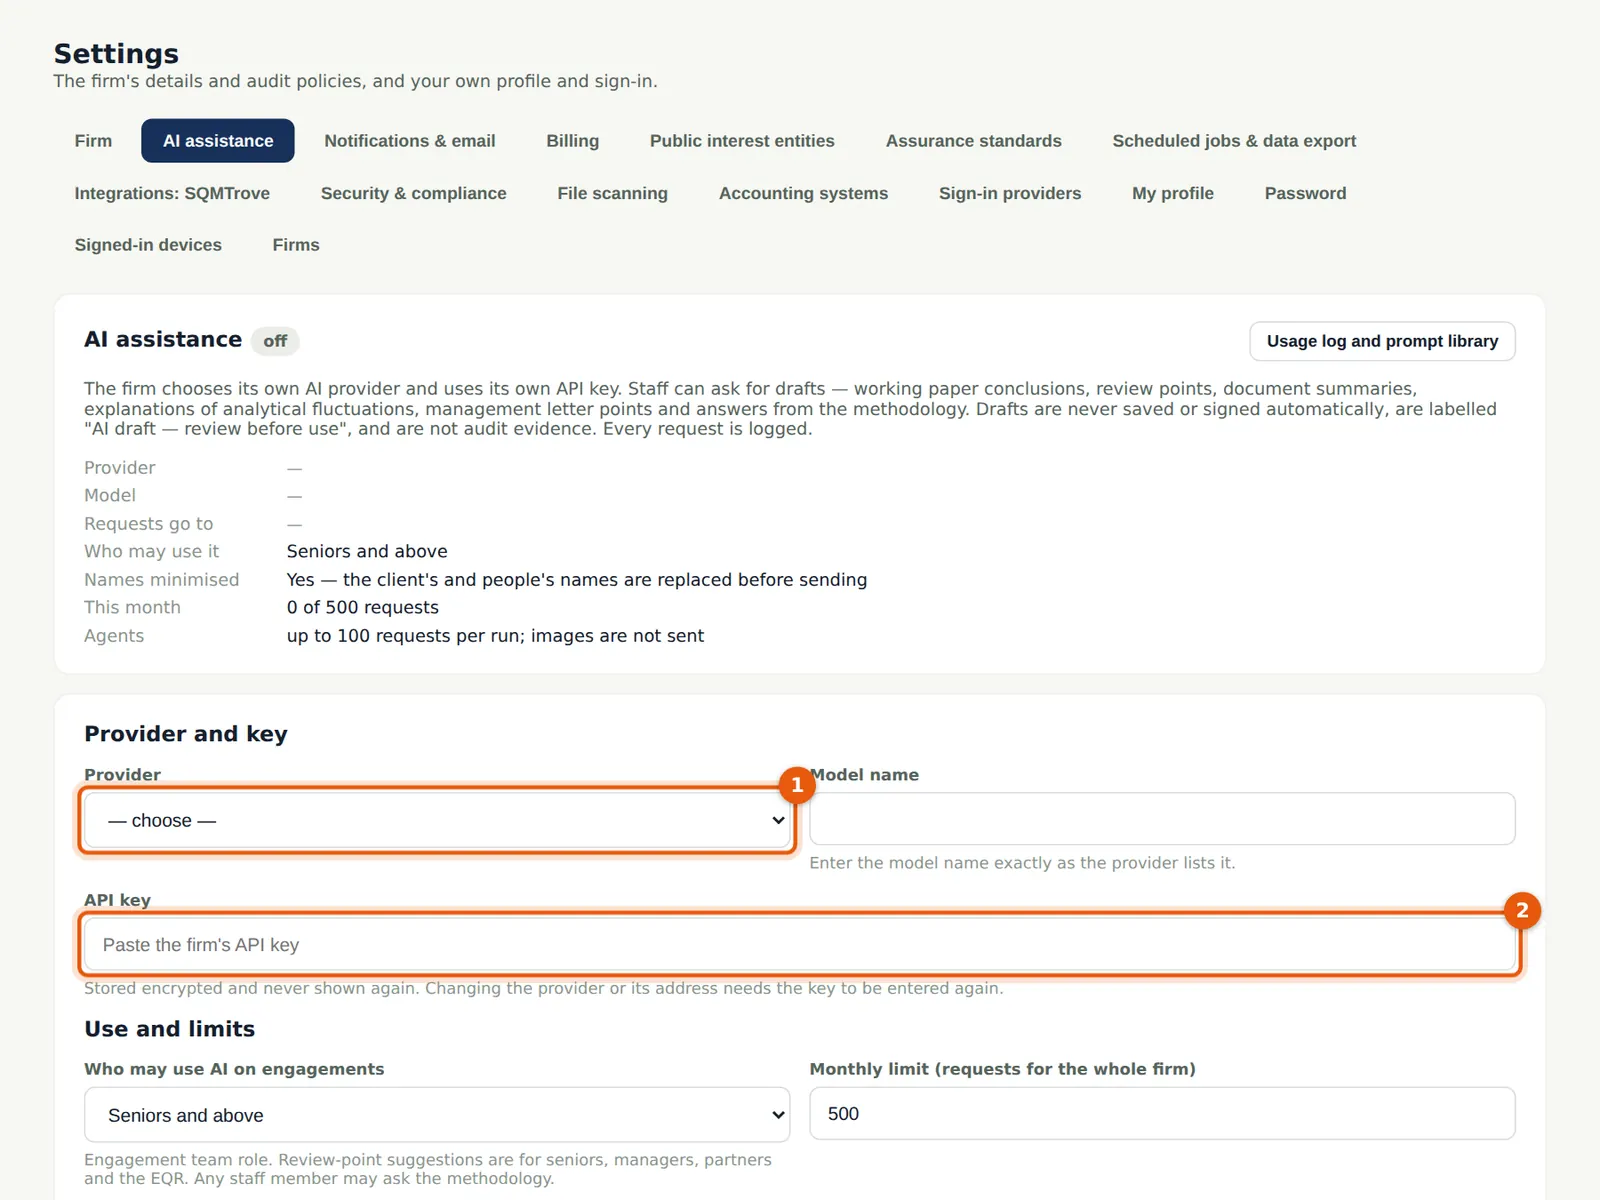Open Scheduled jobs & data export
The image size is (1600, 1200).
(x=1234, y=141)
